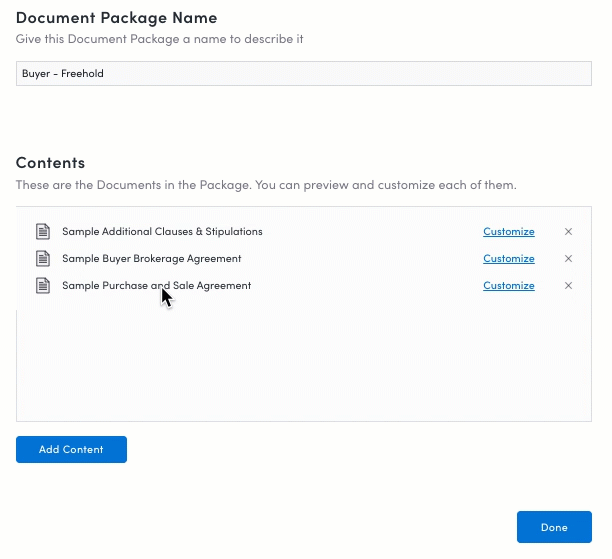Remove Sample Additional Clauses & Stipulations with X

(x=568, y=231)
